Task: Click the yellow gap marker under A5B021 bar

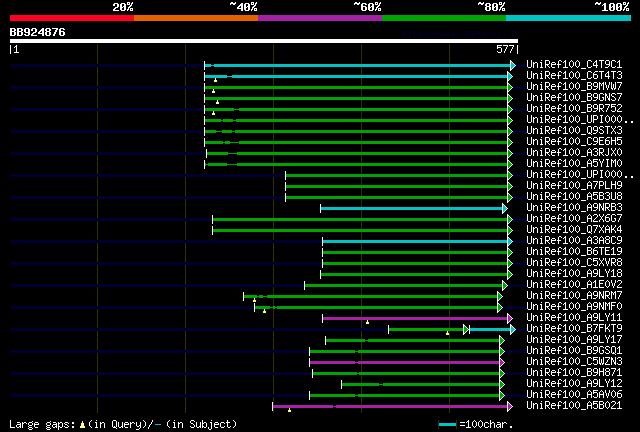Action: coord(289,410)
